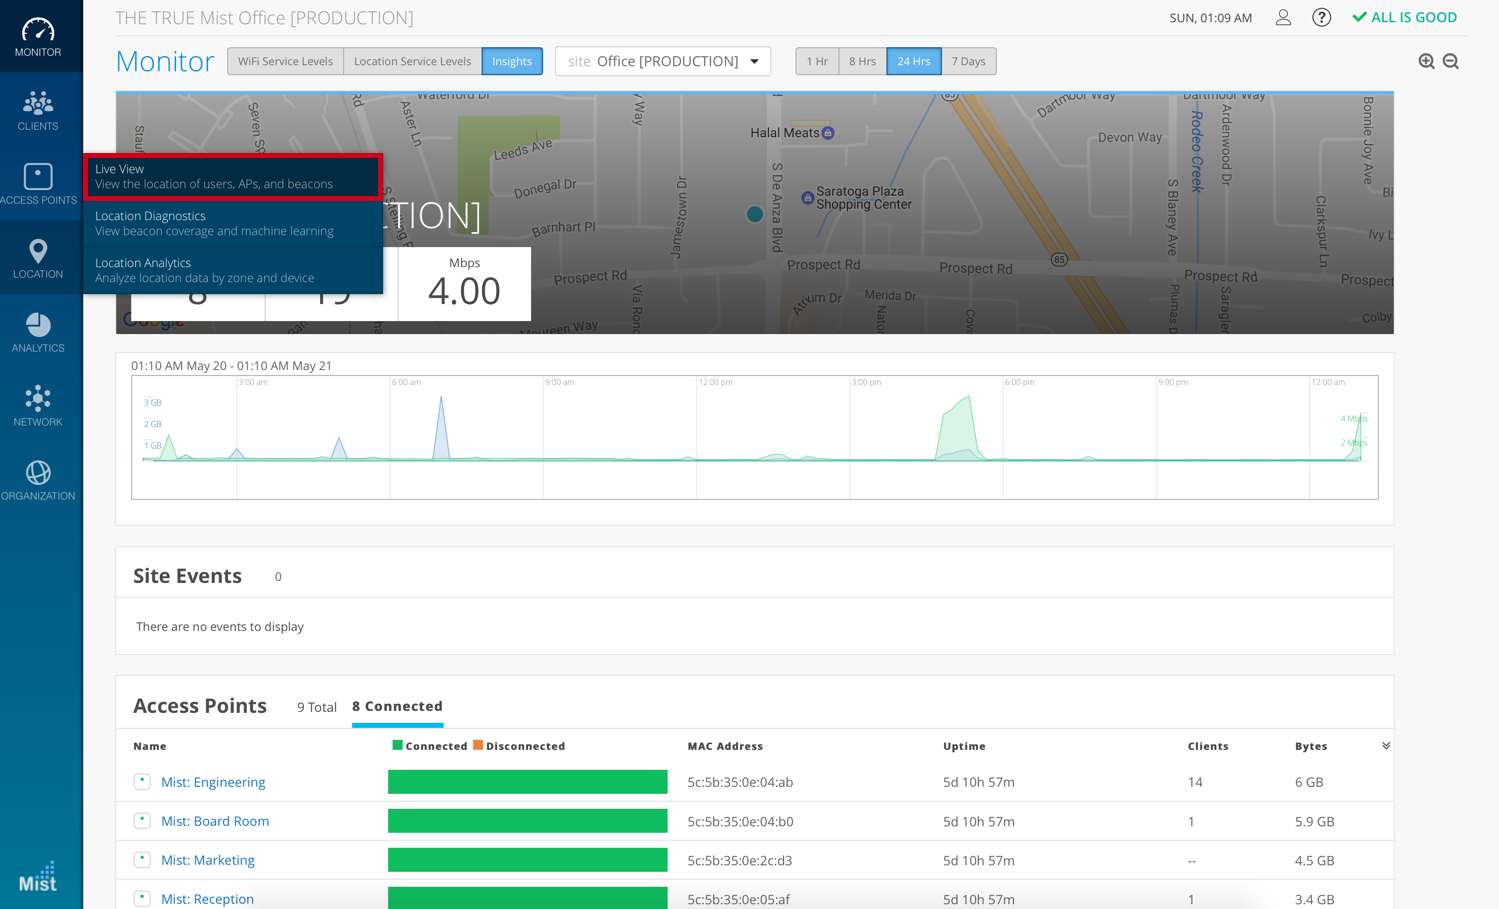The width and height of the screenshot is (1499, 909).
Task: Choose Location Analytics menu entry
Action: click(232, 270)
